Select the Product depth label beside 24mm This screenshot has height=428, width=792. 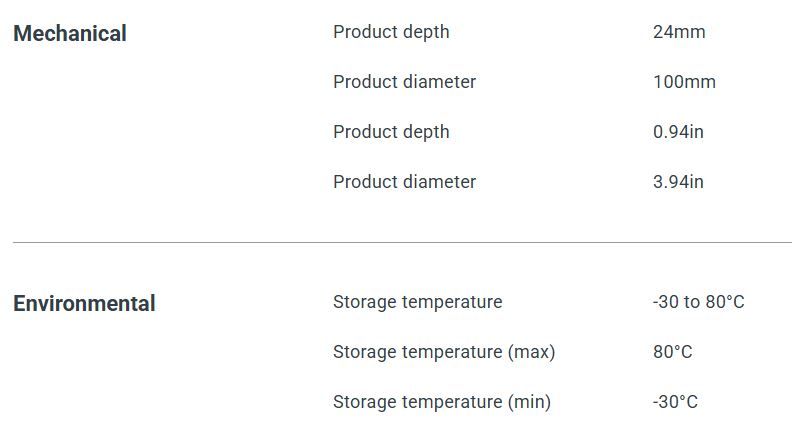tap(391, 32)
